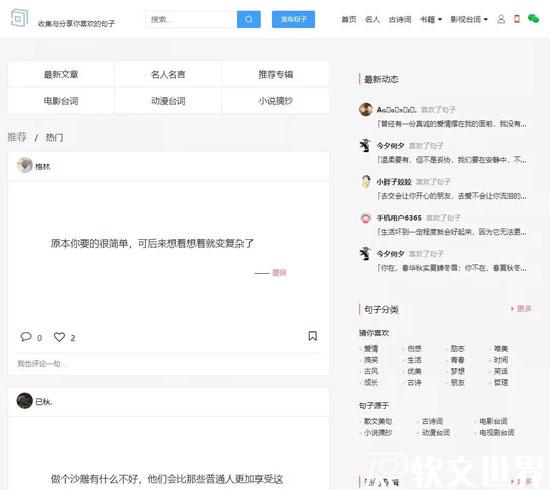Select the 成长 tag
The image size is (550, 490).
(371, 382)
